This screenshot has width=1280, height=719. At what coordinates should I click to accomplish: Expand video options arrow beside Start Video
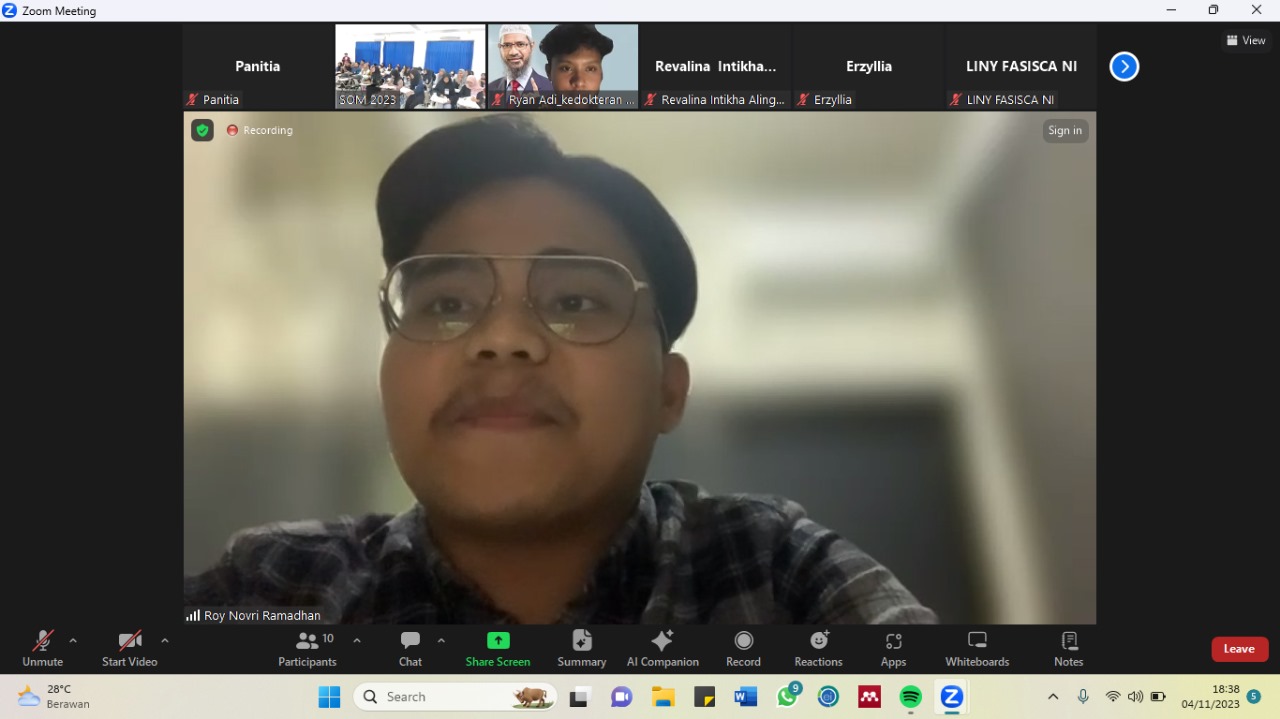[x=165, y=641]
